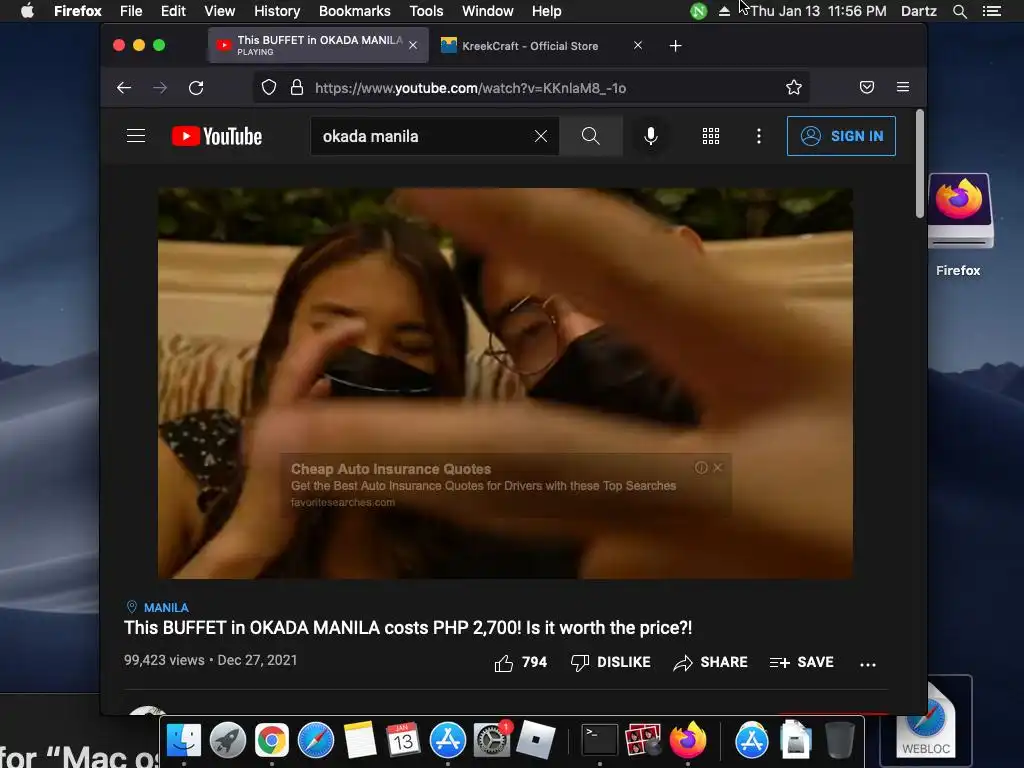Open the YouTube guide hamburger menu
The width and height of the screenshot is (1024, 768).
tap(136, 136)
